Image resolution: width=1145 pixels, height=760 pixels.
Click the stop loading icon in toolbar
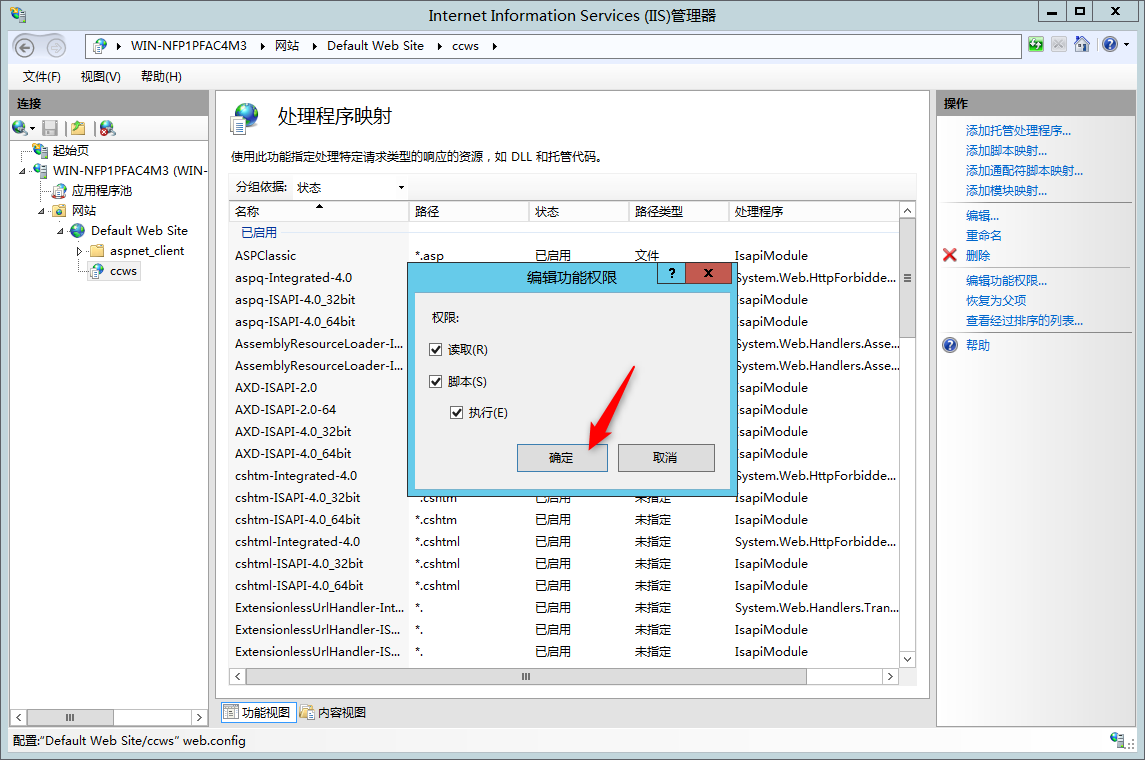(1059, 45)
